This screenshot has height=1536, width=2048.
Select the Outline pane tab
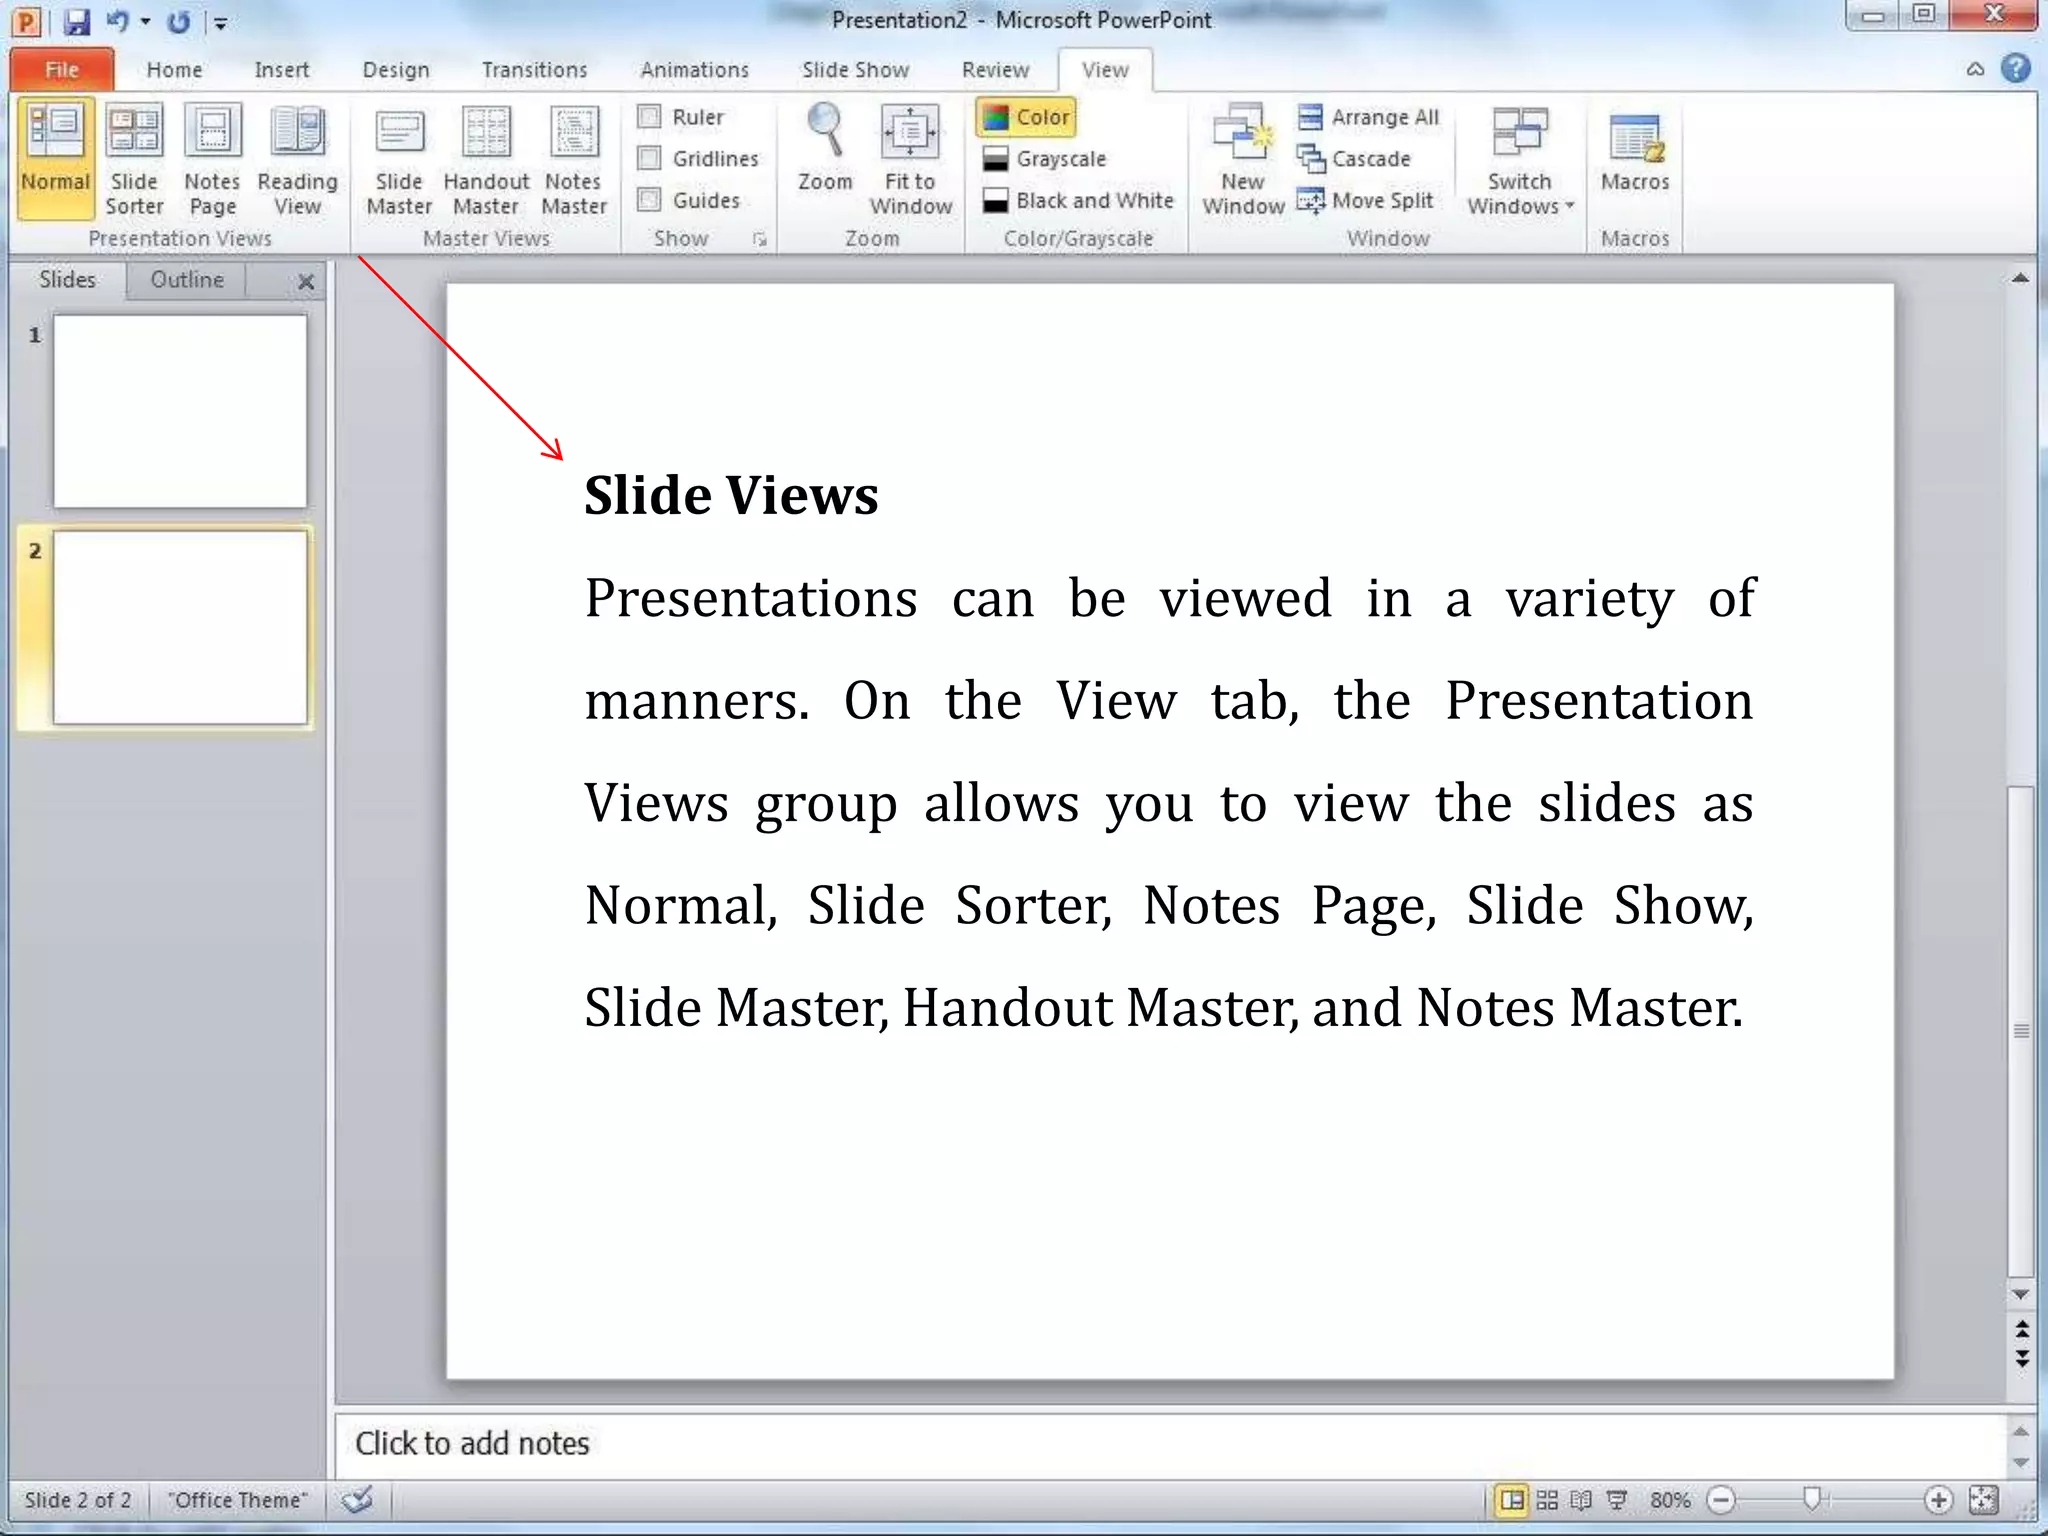pos(187,280)
